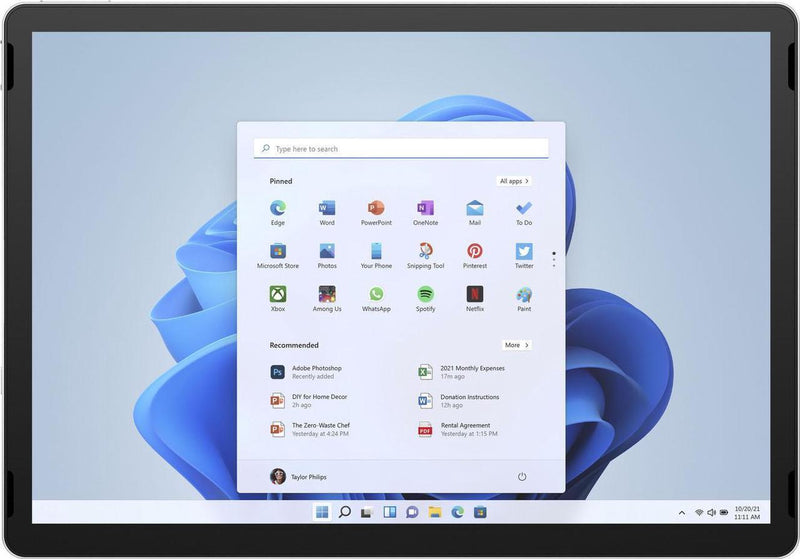Click the taskbar Start button
The height and width of the screenshot is (559, 800).
[322, 512]
